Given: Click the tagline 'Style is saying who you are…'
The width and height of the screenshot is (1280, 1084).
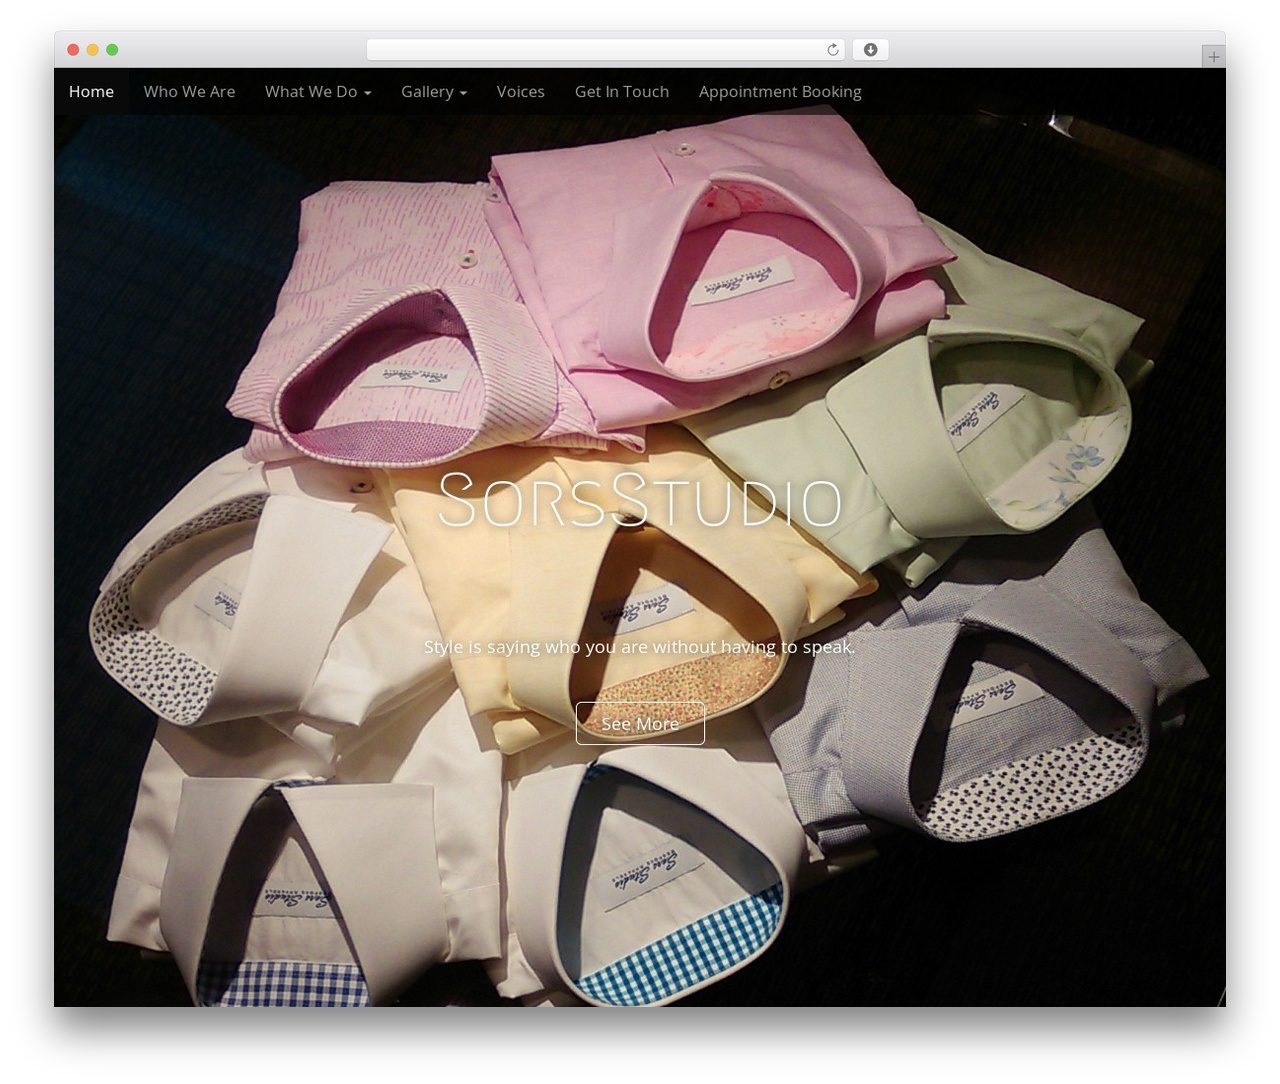Looking at the screenshot, I should tap(640, 647).
